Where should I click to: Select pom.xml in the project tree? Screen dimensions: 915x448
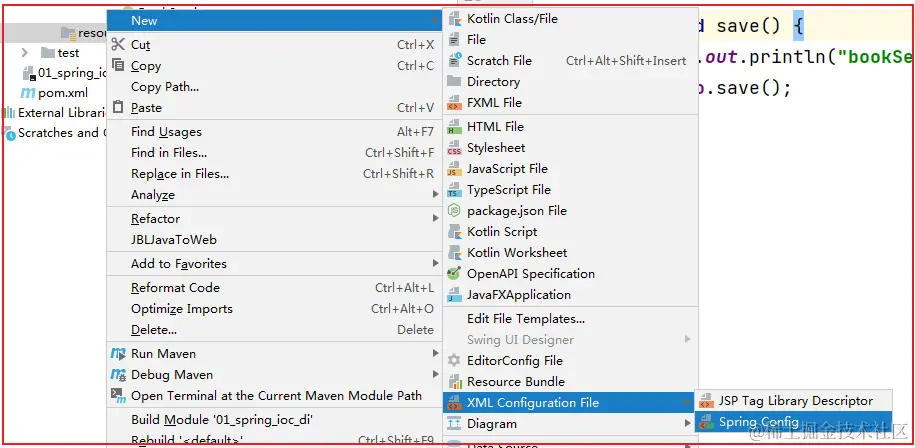(63, 93)
